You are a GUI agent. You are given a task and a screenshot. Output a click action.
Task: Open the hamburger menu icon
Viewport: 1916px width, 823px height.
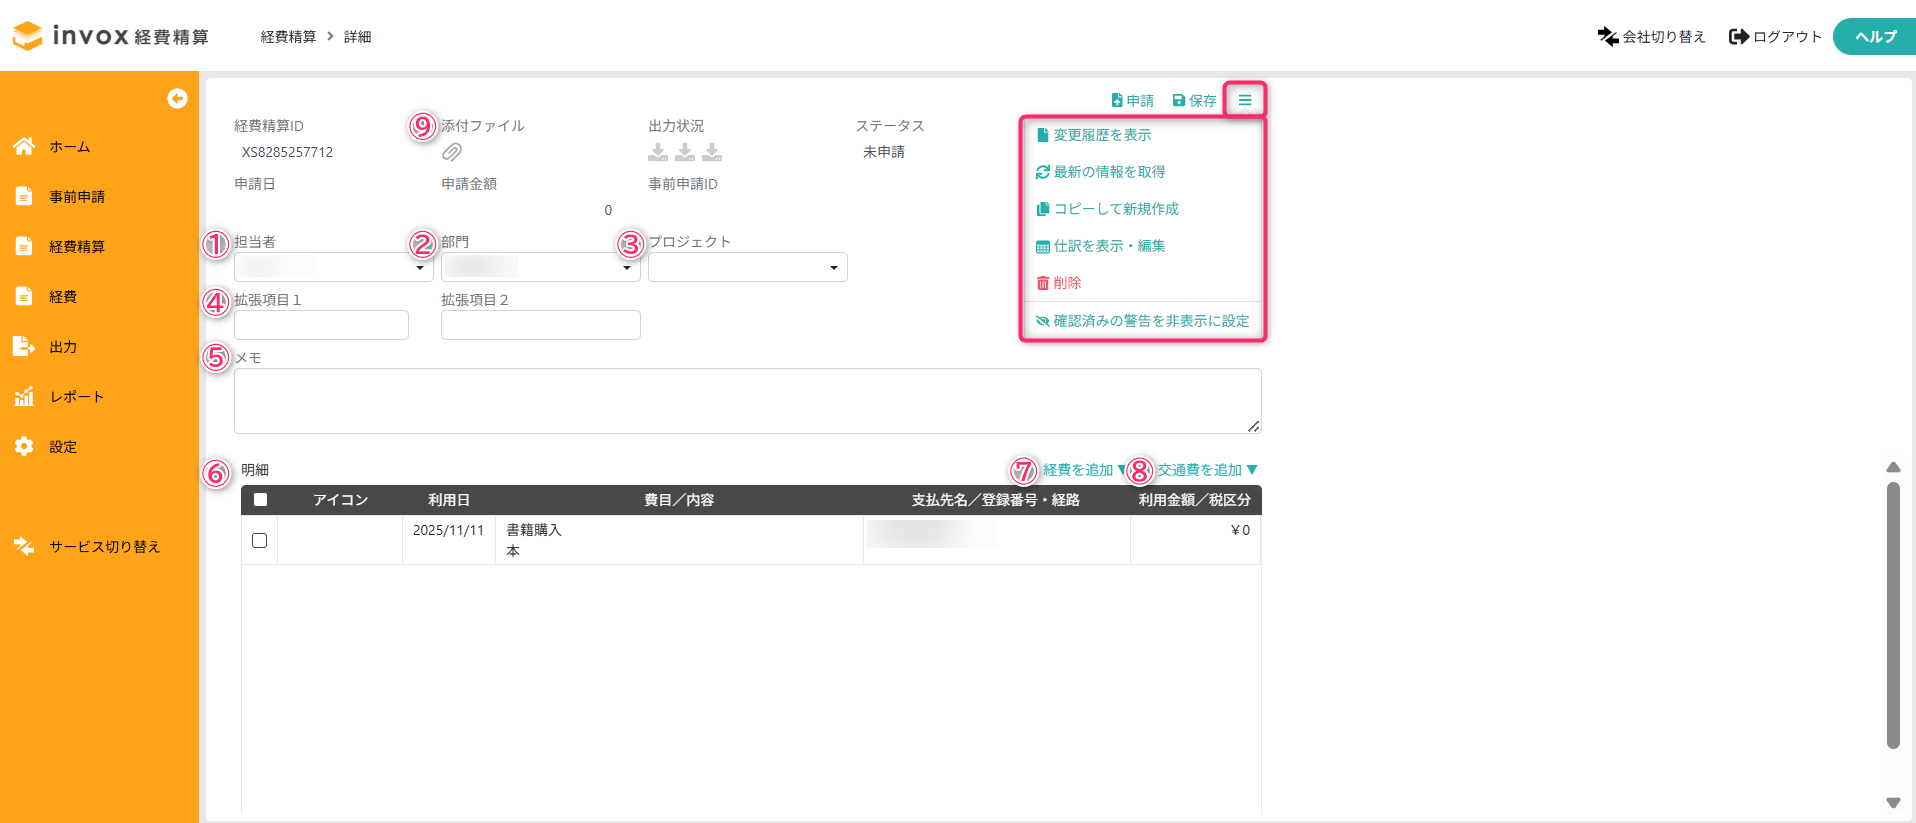tap(1245, 100)
